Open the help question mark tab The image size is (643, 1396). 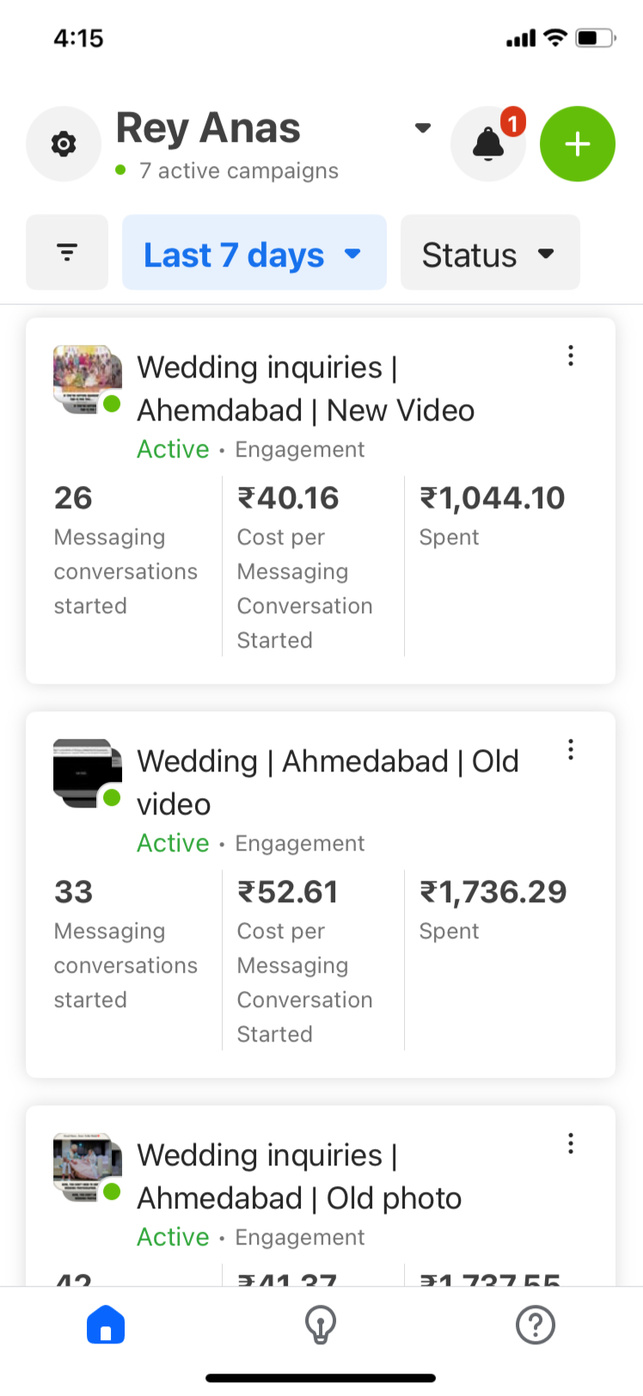[535, 1326]
